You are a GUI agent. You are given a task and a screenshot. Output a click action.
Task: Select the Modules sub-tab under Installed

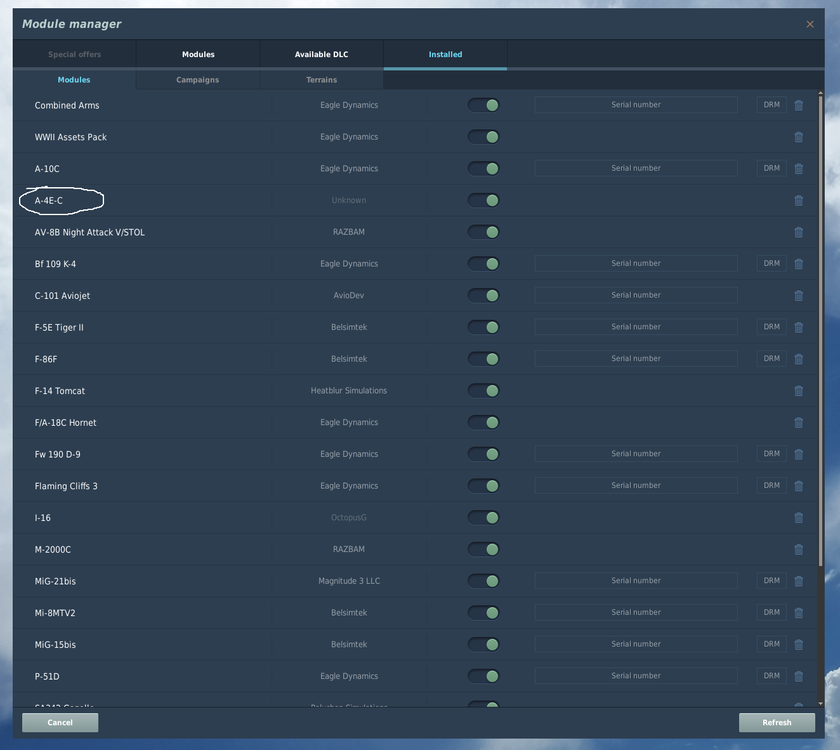pos(74,80)
